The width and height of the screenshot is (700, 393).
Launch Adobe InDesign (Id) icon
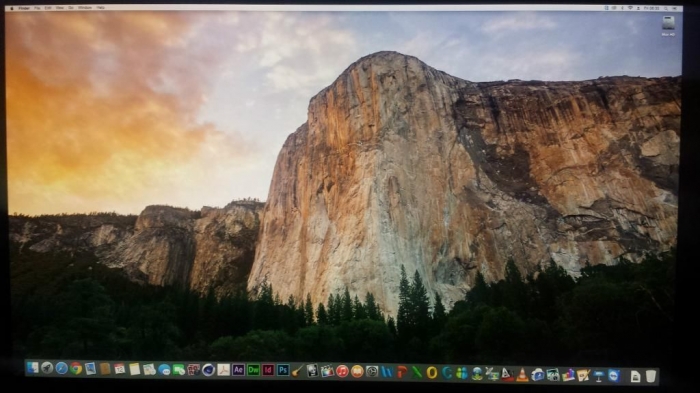tap(268, 370)
